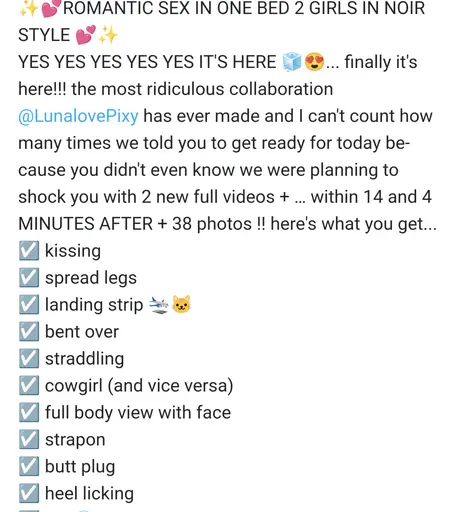Click the cat face emoji
Viewport: 462px width, 512px height.
pos(181,304)
